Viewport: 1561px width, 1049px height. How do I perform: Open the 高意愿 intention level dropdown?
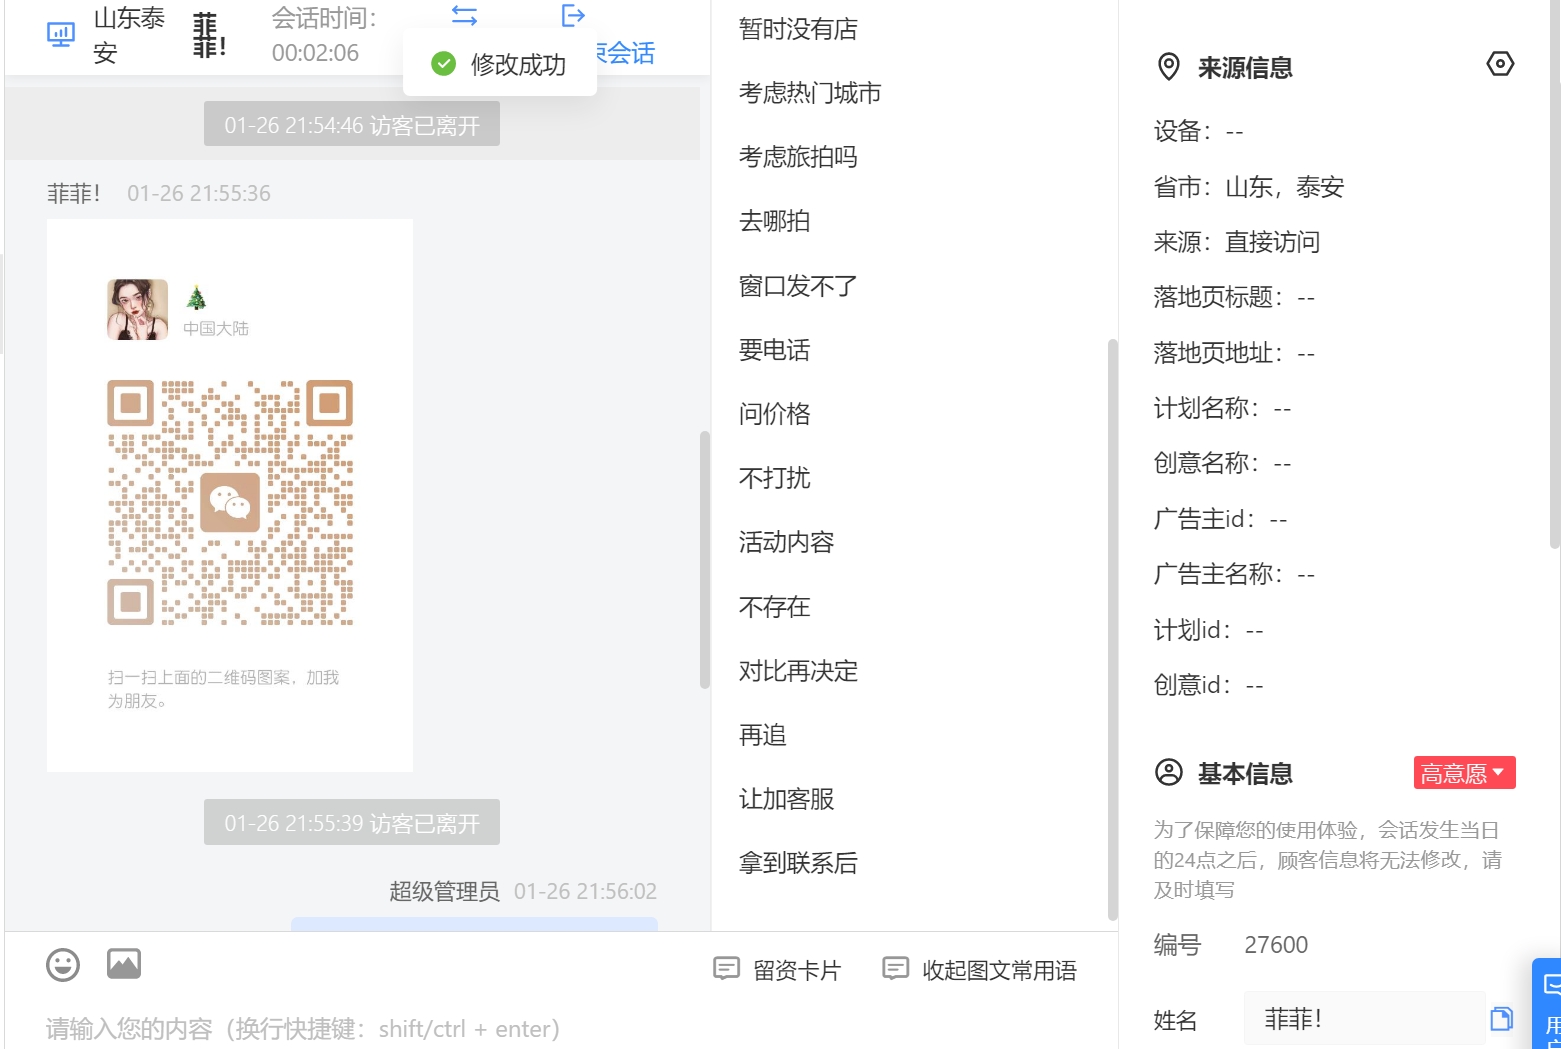1464,773
